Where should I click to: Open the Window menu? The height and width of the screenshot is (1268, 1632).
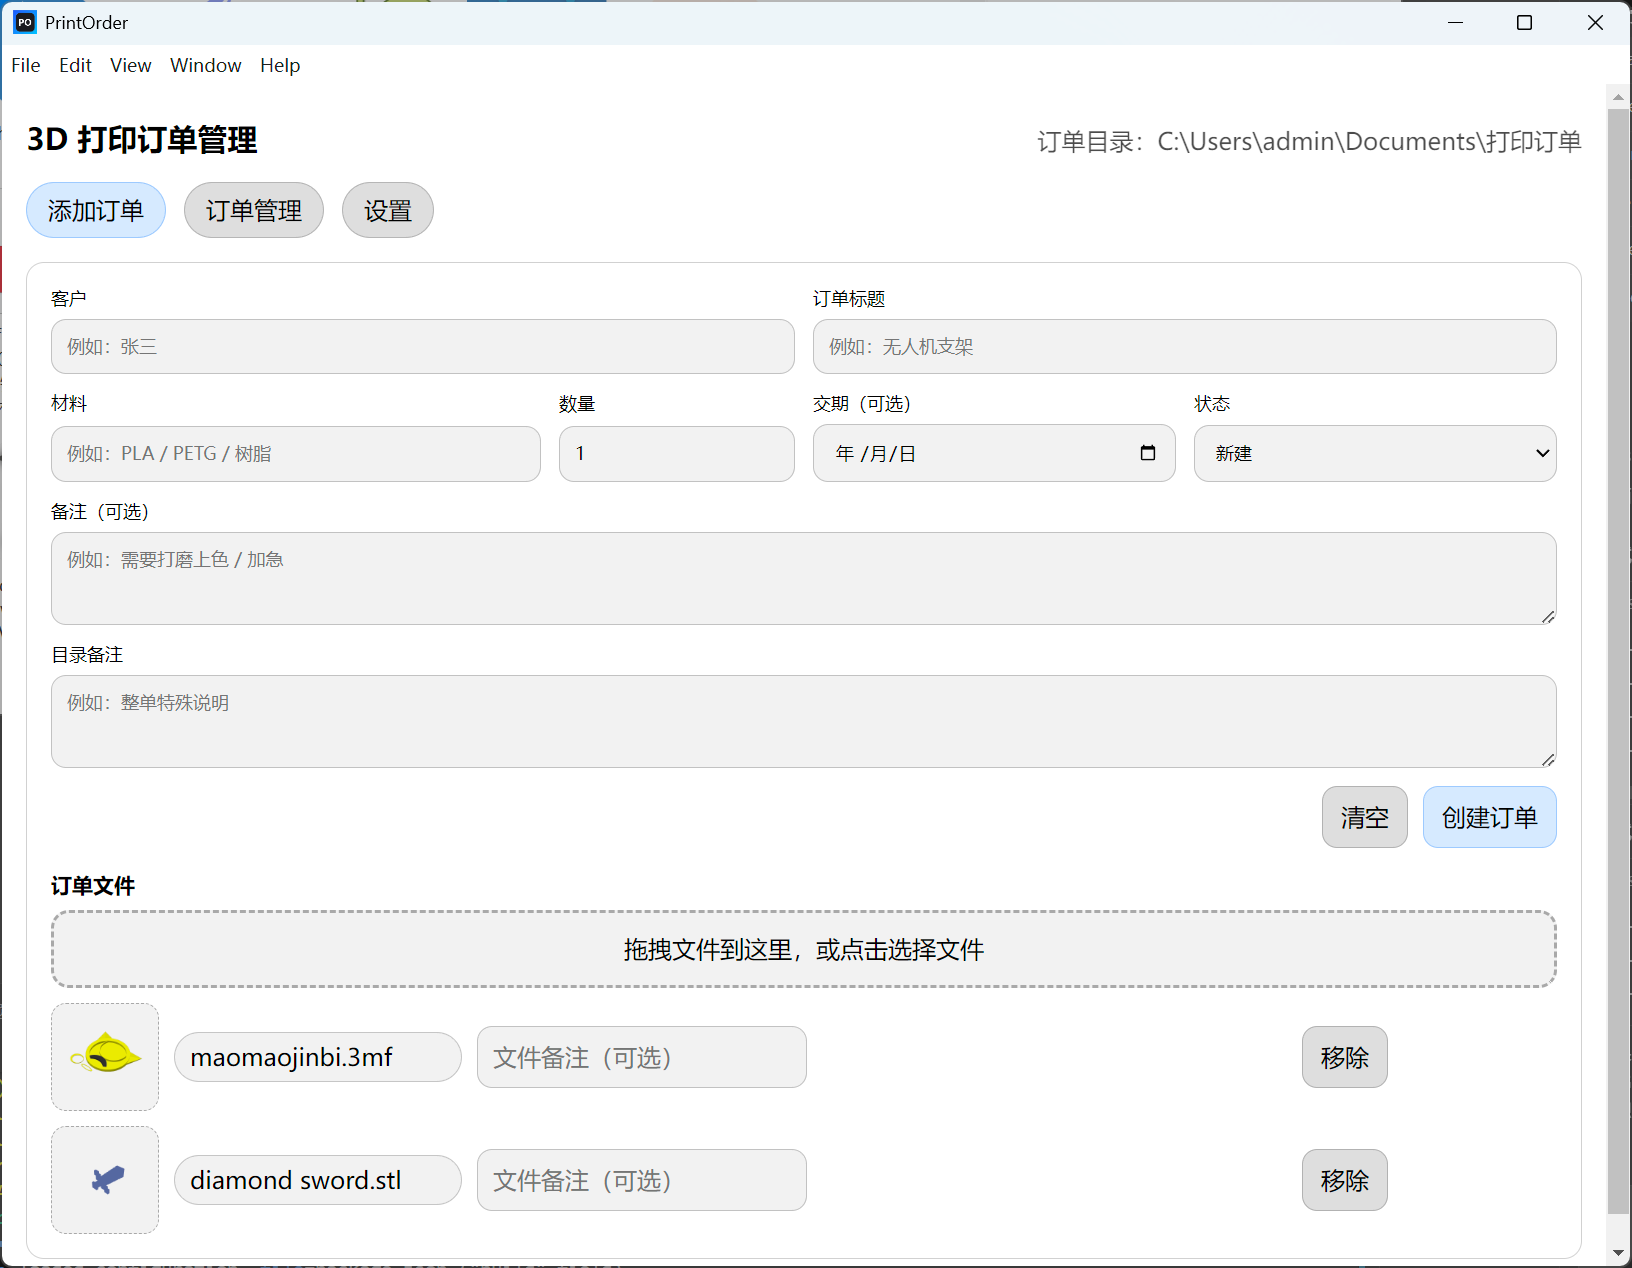(x=205, y=65)
